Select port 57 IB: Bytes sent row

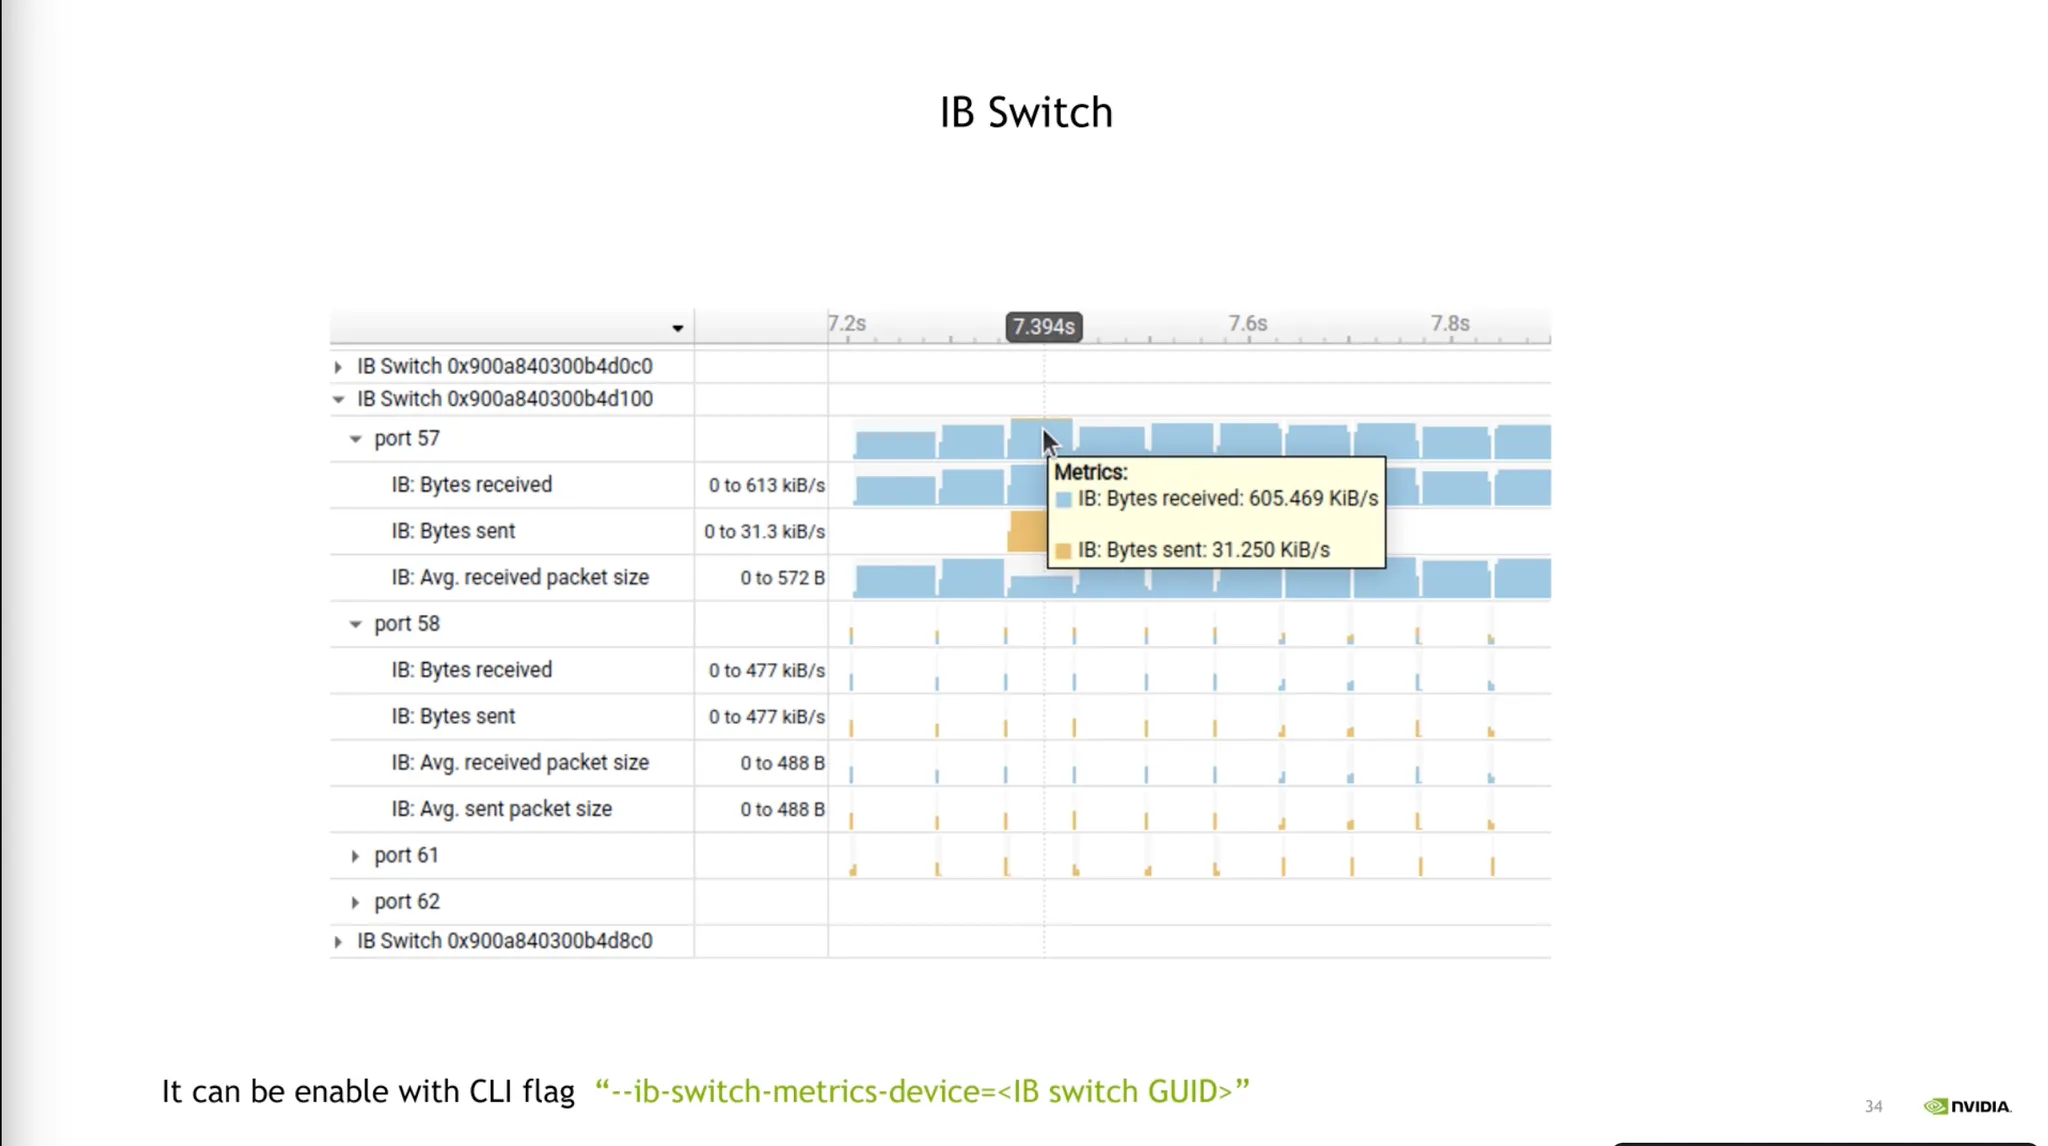point(453,531)
